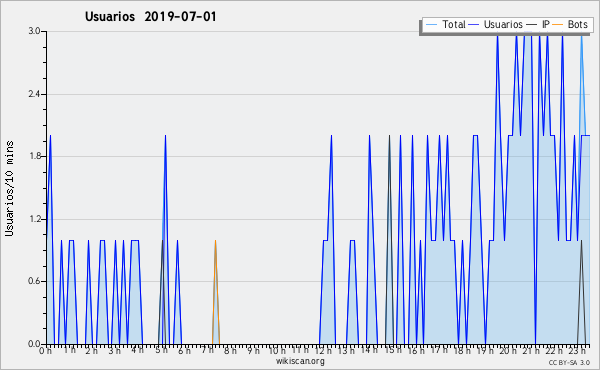Click the y-axis value 1.2

(34, 219)
